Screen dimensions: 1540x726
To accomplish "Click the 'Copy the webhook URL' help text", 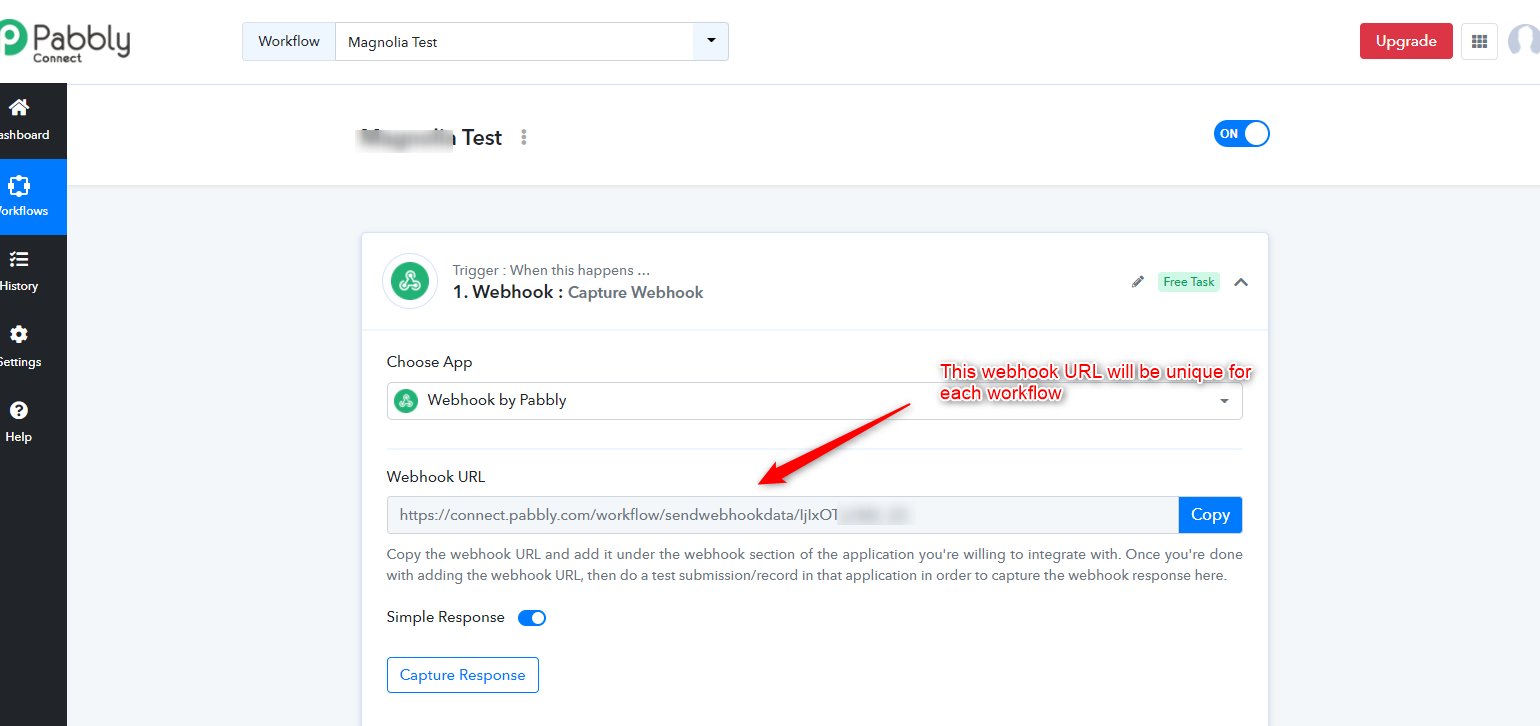I will [x=815, y=565].
